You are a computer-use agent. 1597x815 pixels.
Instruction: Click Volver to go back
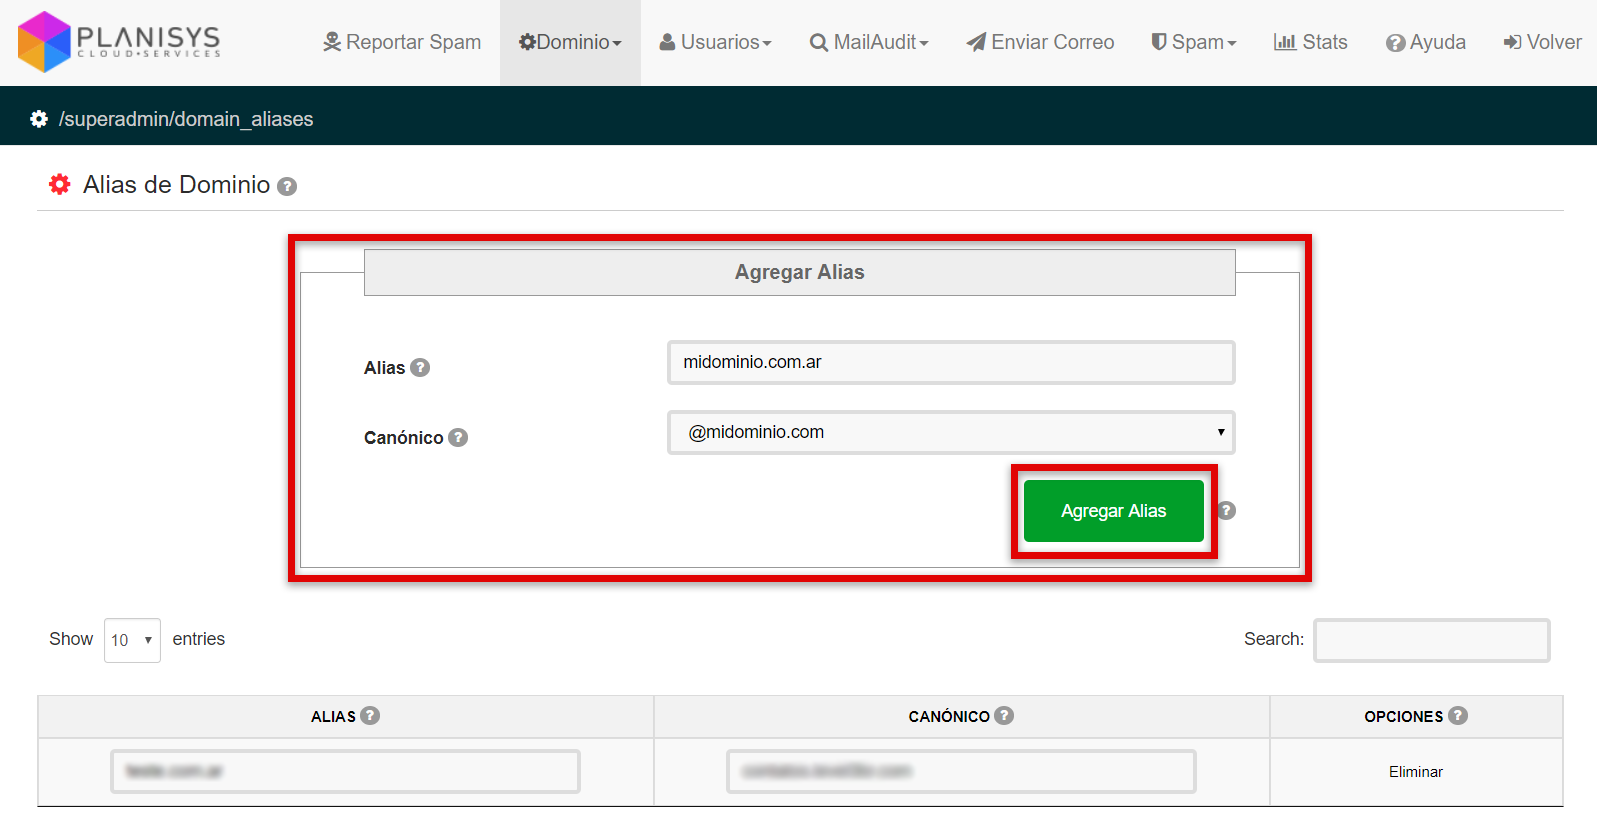[1542, 42]
